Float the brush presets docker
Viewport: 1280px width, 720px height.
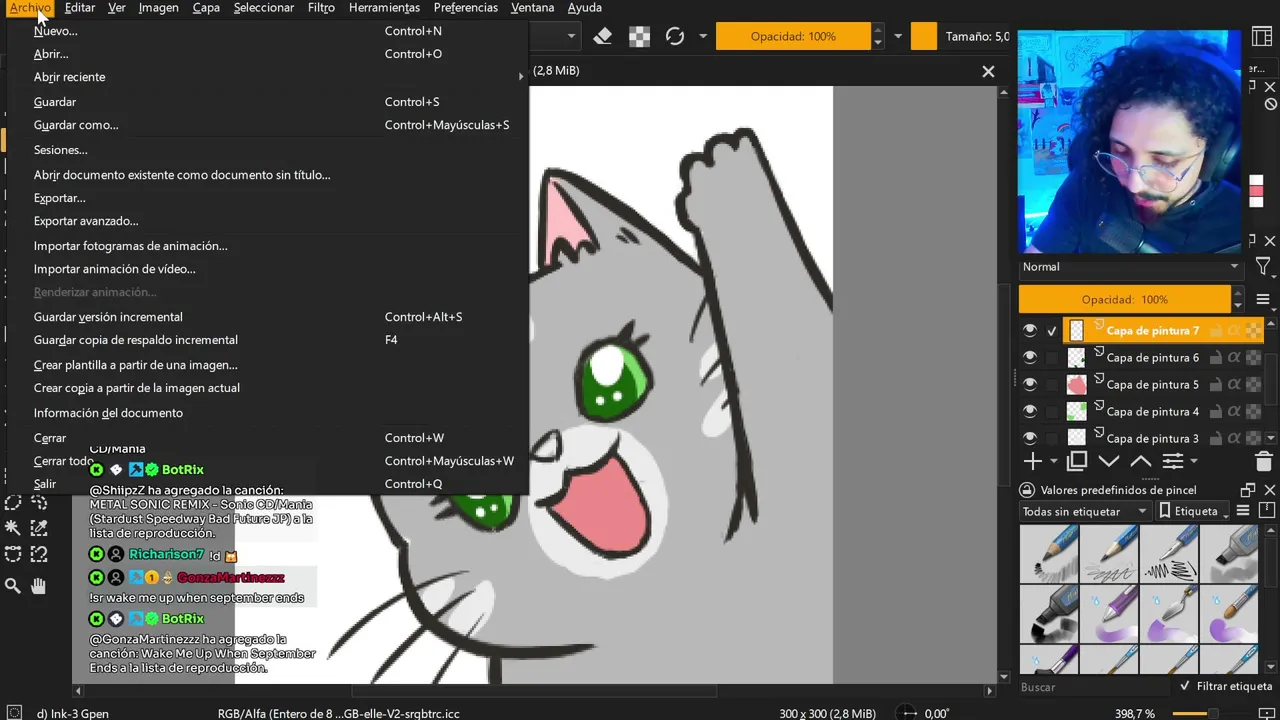click(1248, 490)
